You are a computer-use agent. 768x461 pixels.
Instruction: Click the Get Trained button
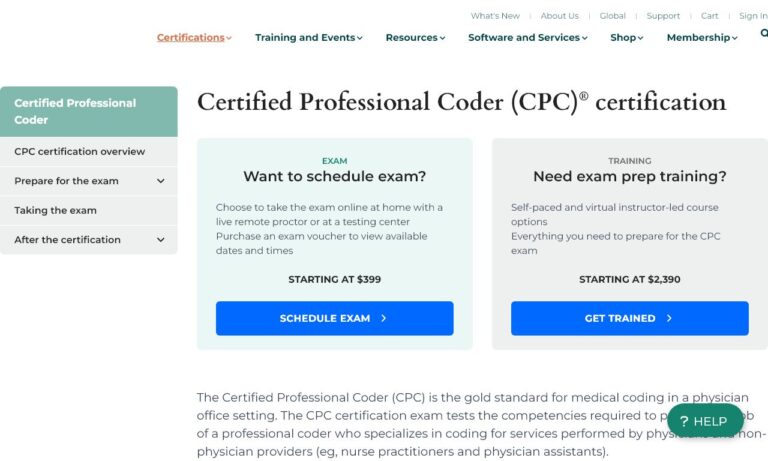click(629, 318)
